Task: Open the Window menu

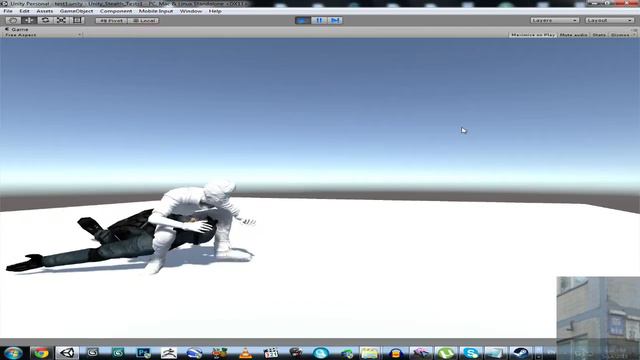Action: (x=191, y=11)
